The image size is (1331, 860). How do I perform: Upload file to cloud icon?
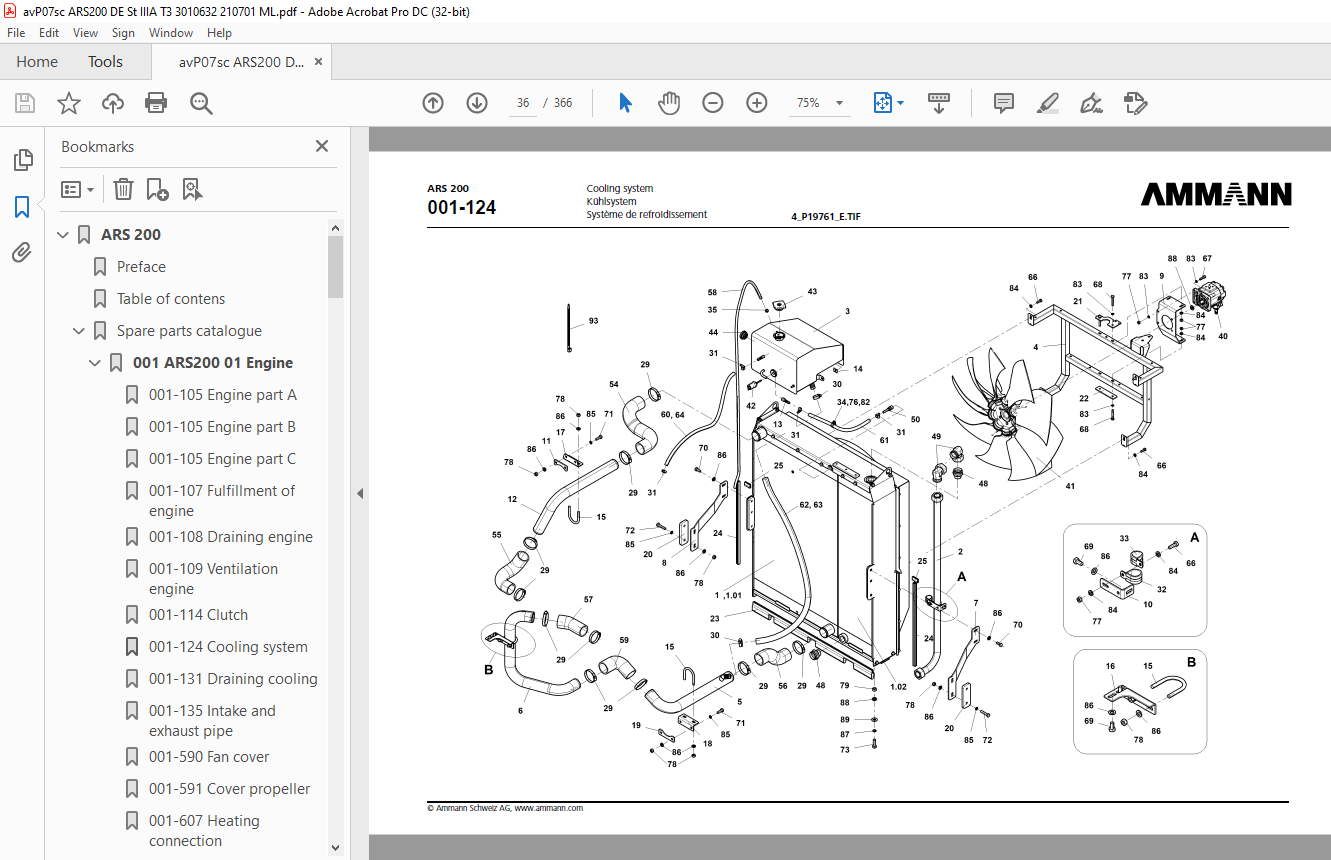[x=113, y=103]
